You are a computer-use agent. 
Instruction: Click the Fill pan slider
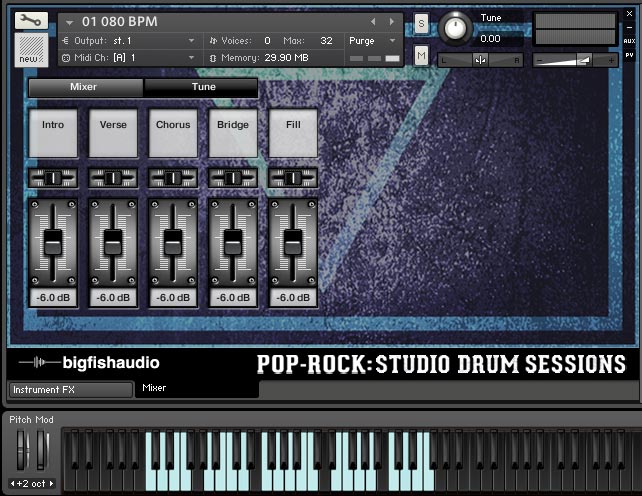click(293, 178)
